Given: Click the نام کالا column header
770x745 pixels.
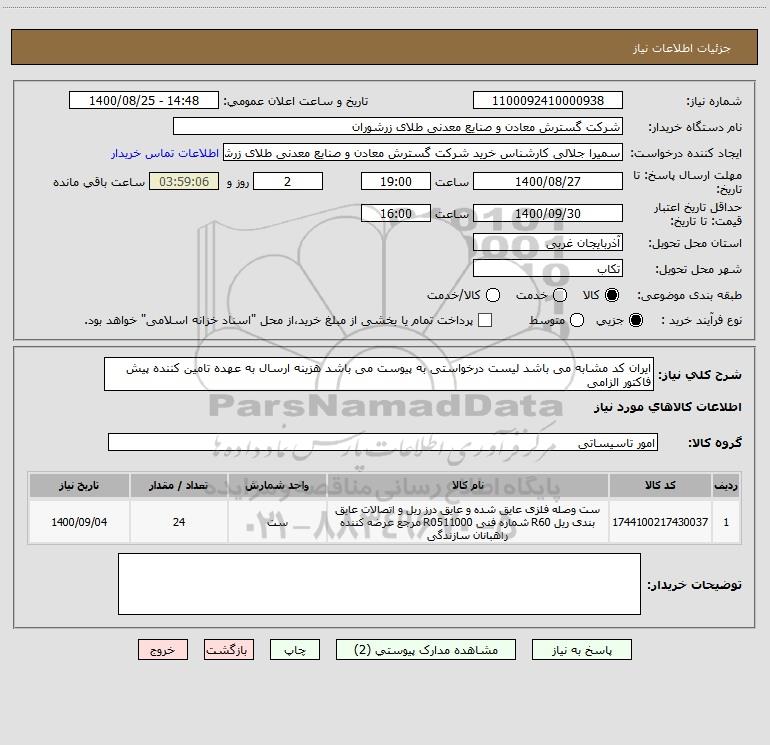Looking at the screenshot, I should [x=468, y=485].
